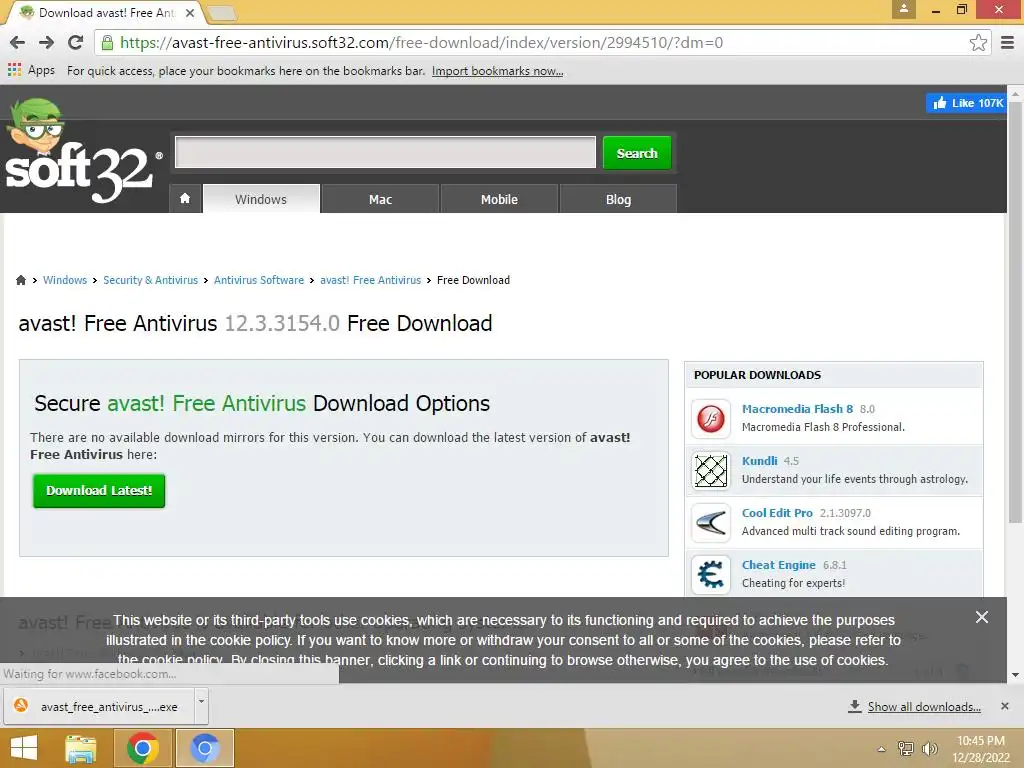
Task: Open the Cheat Engine icon
Action: tap(711, 575)
